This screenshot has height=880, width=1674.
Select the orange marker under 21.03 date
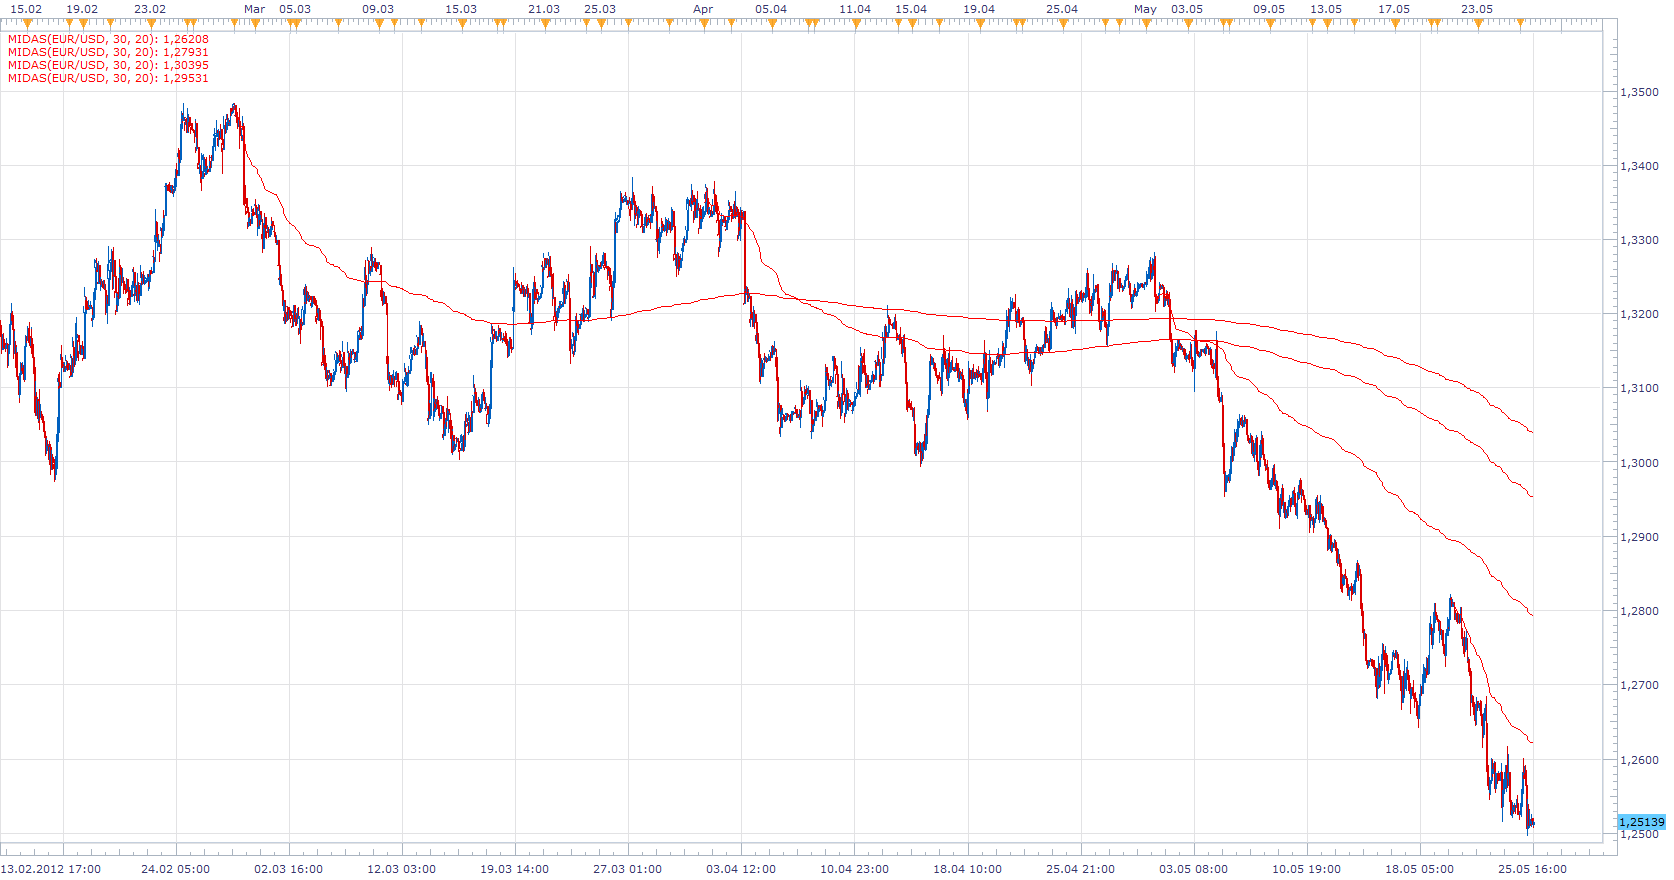coord(545,23)
